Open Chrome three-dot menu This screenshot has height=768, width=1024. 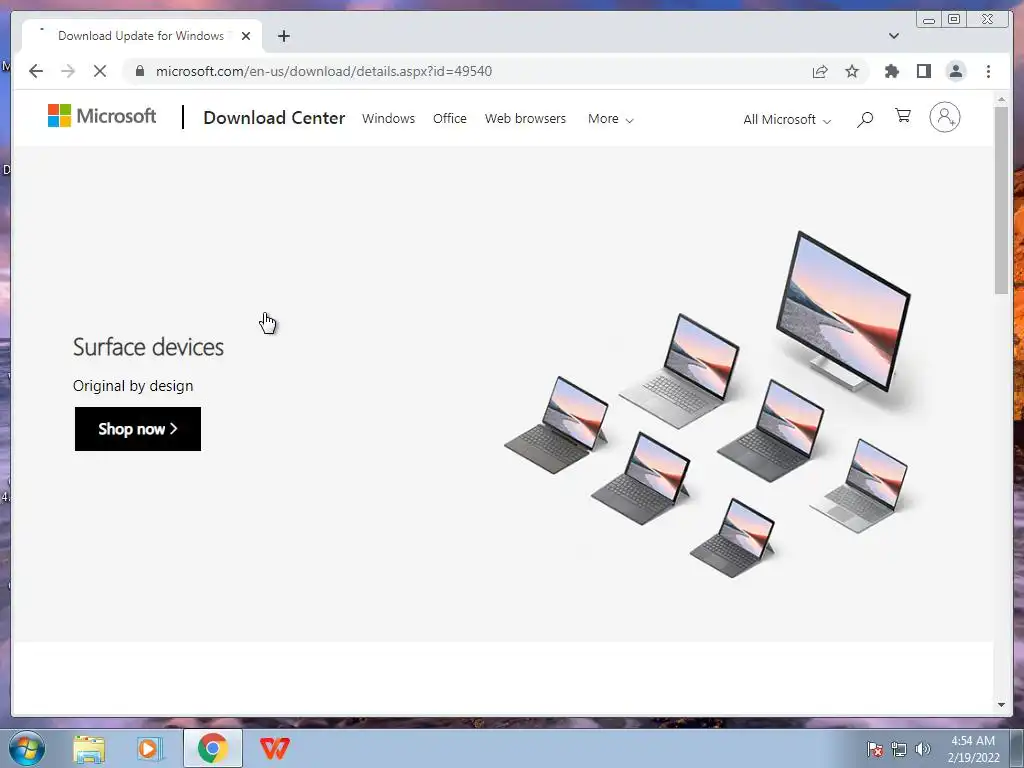pyautogui.click(x=988, y=71)
